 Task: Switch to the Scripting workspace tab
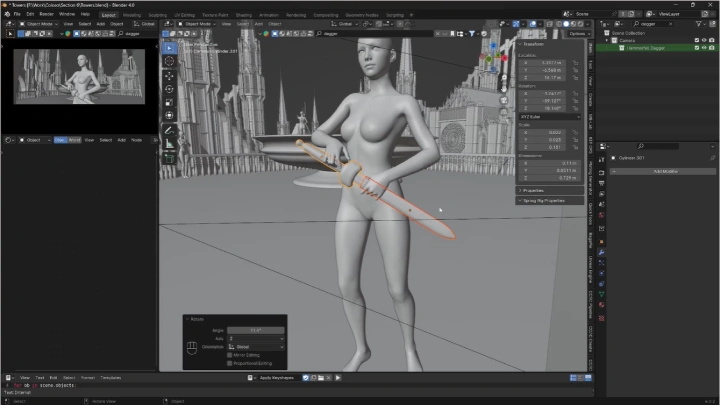(394, 15)
